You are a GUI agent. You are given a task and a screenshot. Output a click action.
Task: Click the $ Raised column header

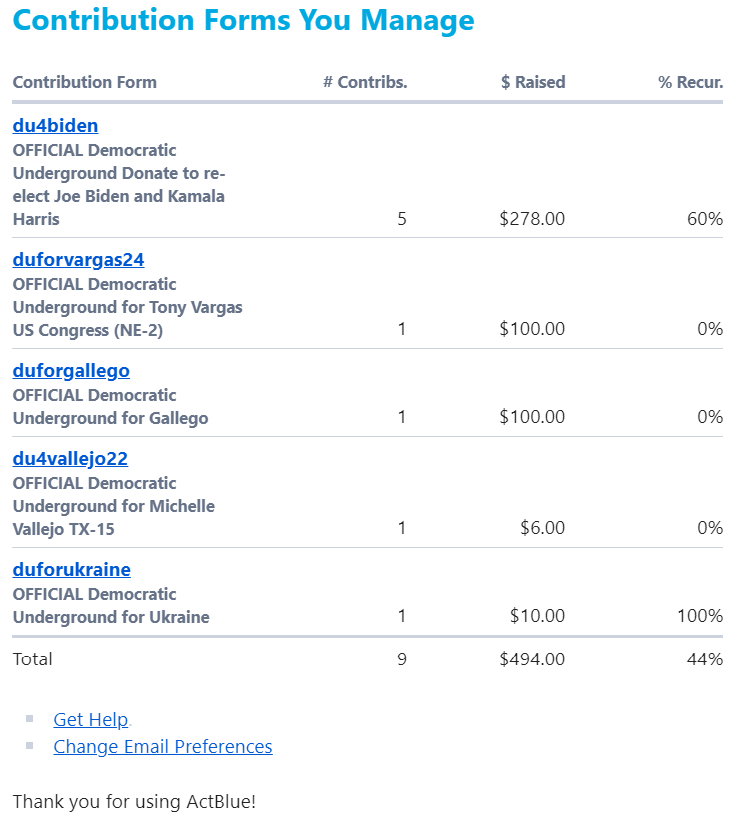click(x=533, y=82)
